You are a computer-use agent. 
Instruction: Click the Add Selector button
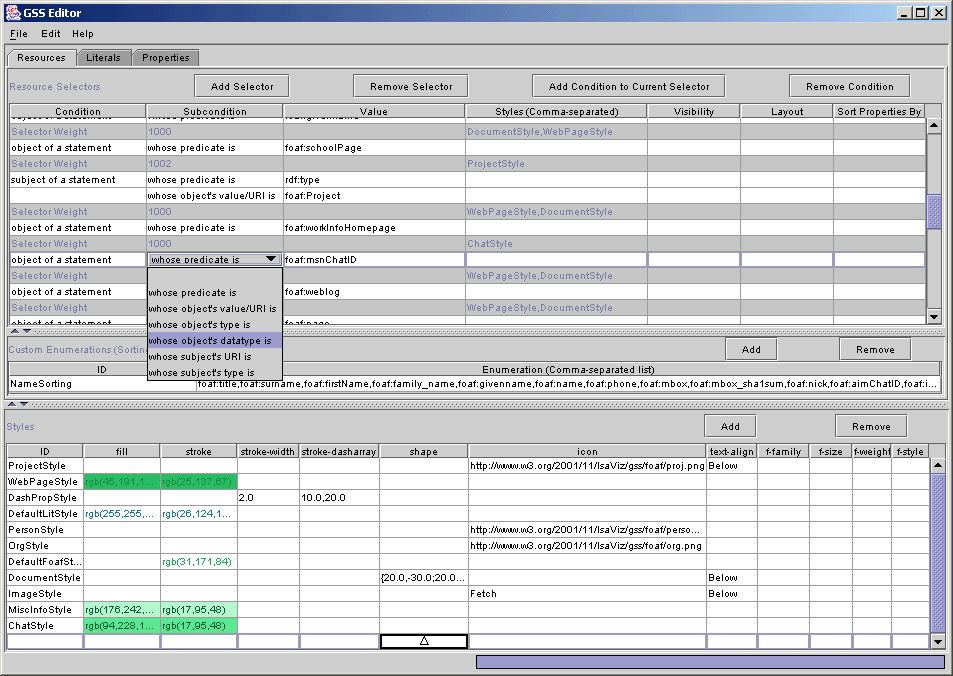(x=241, y=87)
